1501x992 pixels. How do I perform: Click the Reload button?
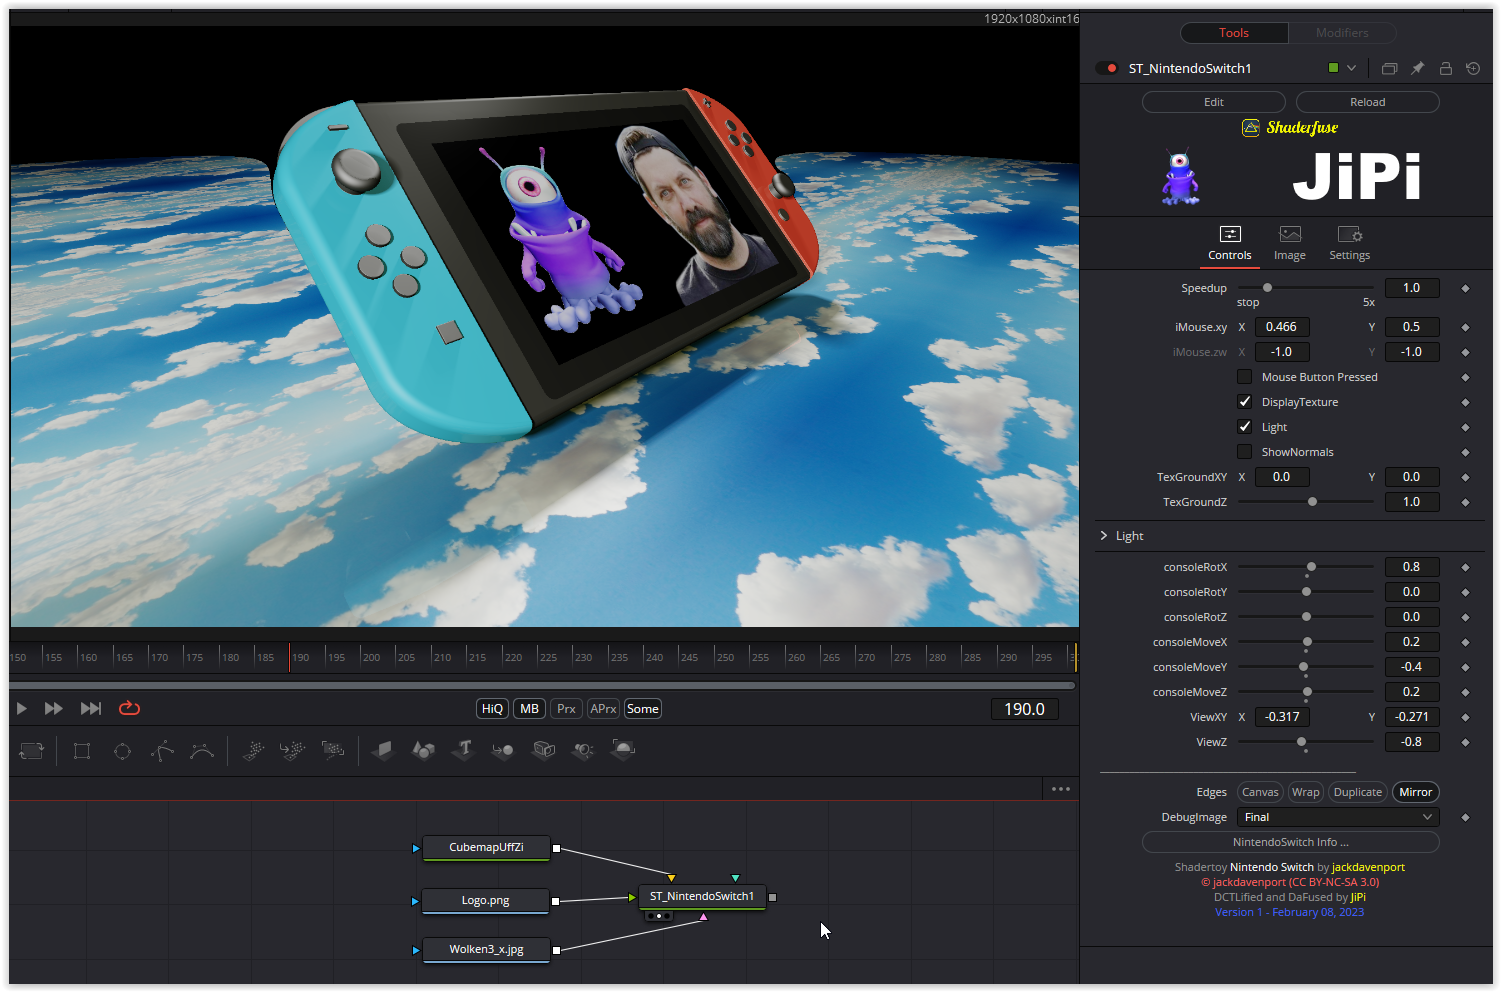[1368, 102]
